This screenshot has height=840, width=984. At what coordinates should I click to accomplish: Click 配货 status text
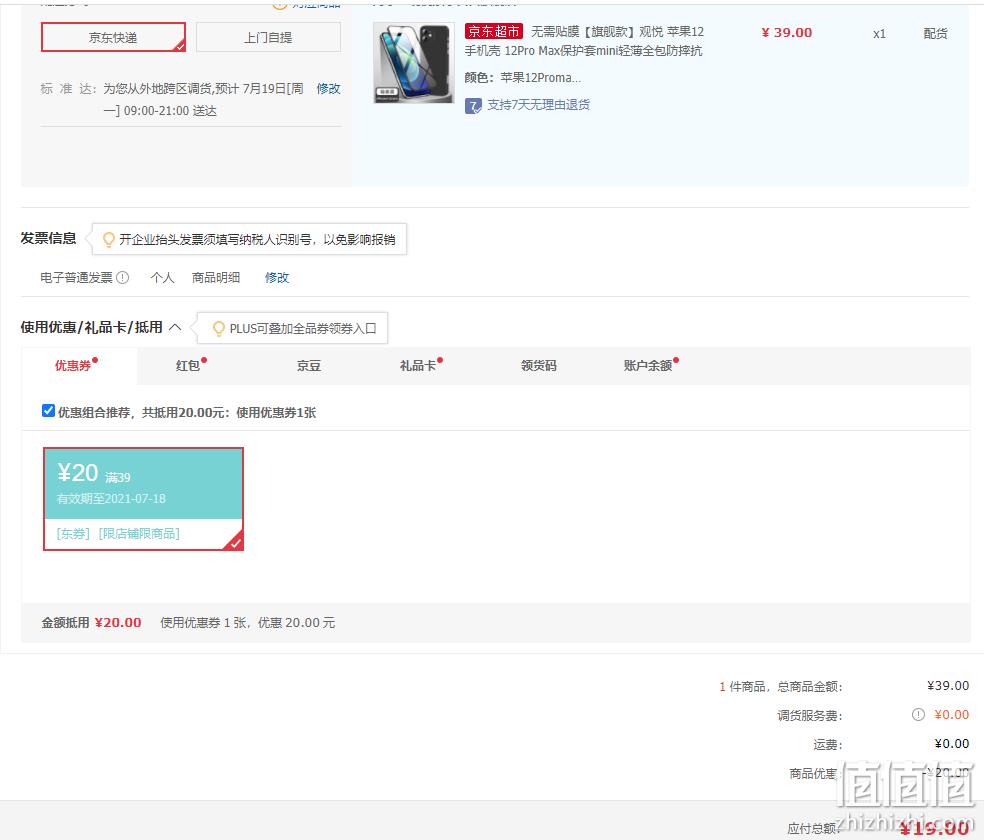click(935, 33)
